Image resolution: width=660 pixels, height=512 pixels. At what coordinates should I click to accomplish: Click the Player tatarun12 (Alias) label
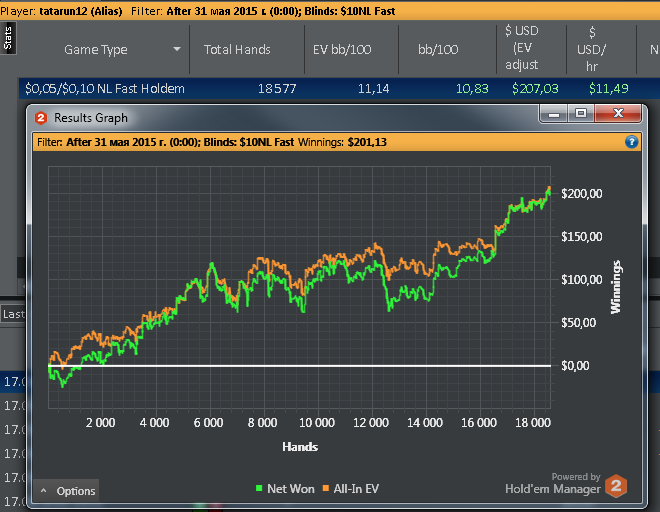pos(61,11)
